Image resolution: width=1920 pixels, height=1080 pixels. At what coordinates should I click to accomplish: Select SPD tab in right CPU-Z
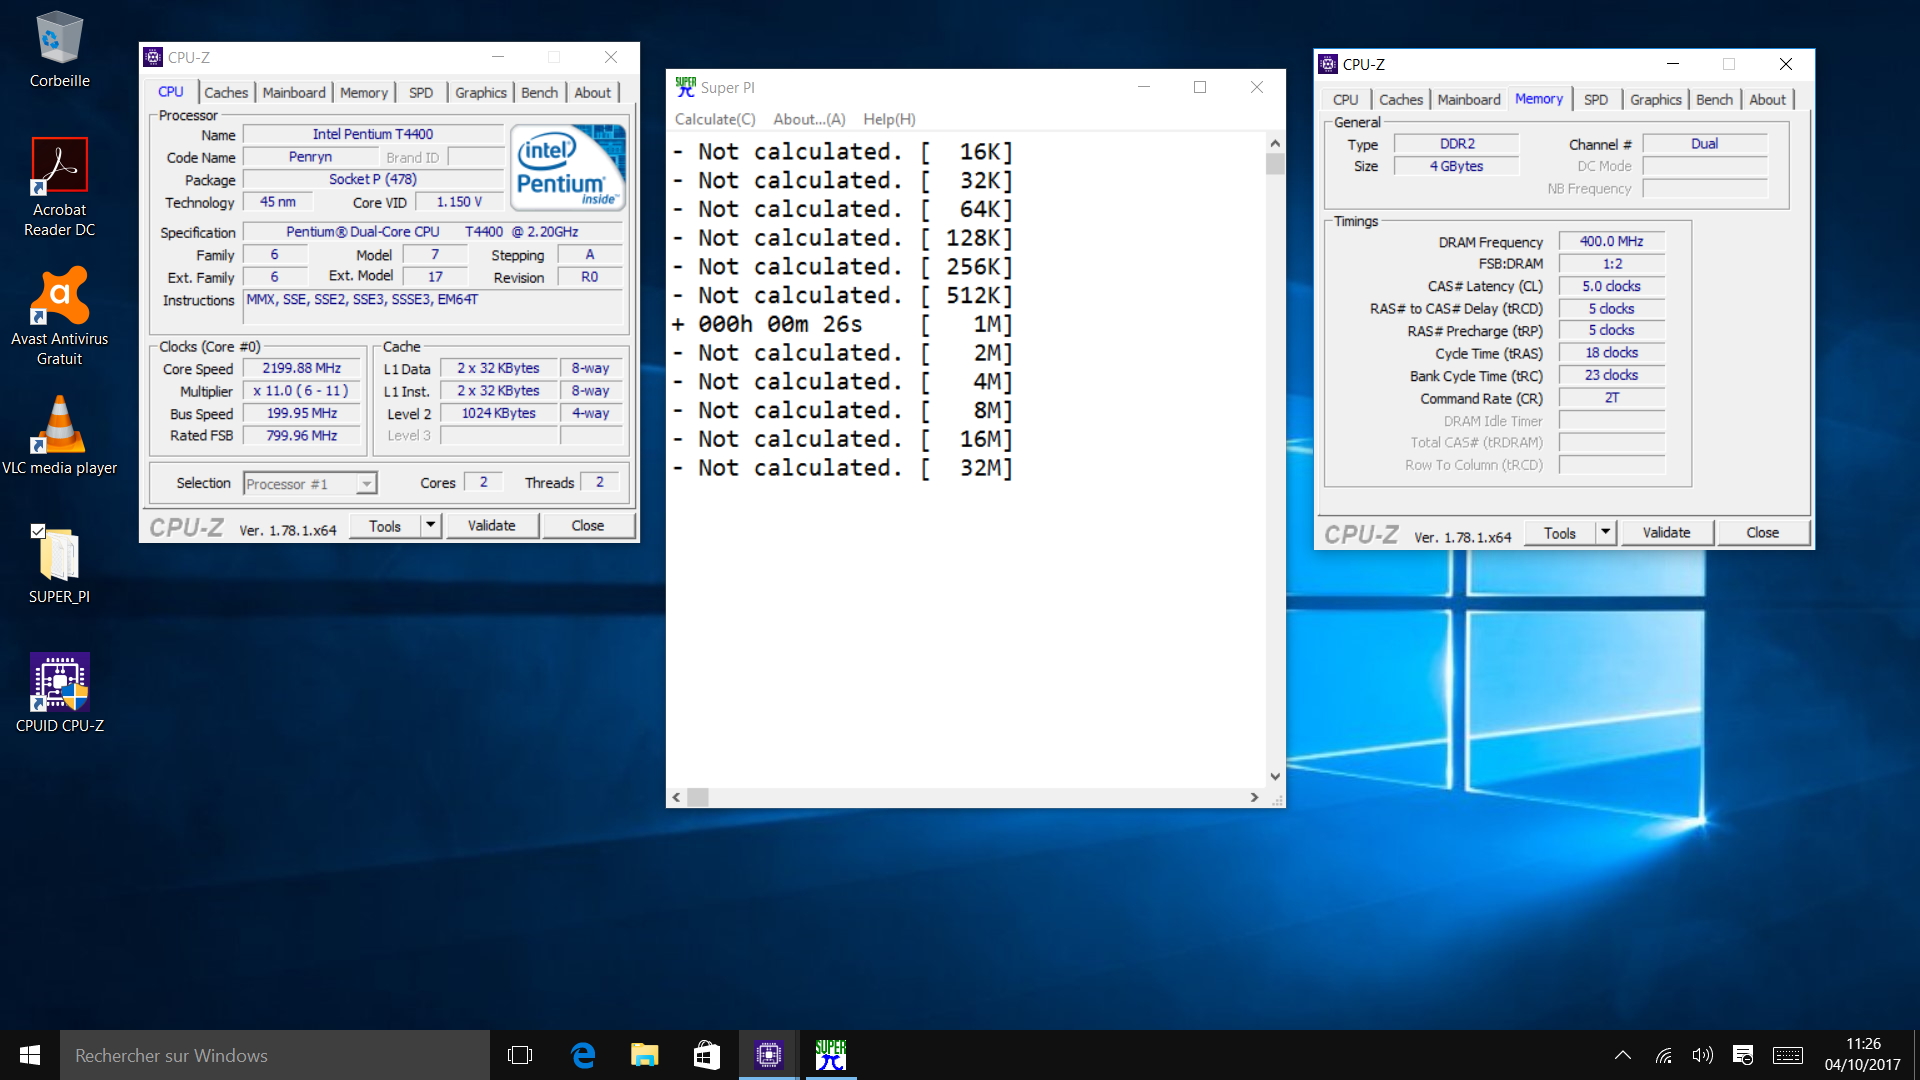click(x=1596, y=99)
